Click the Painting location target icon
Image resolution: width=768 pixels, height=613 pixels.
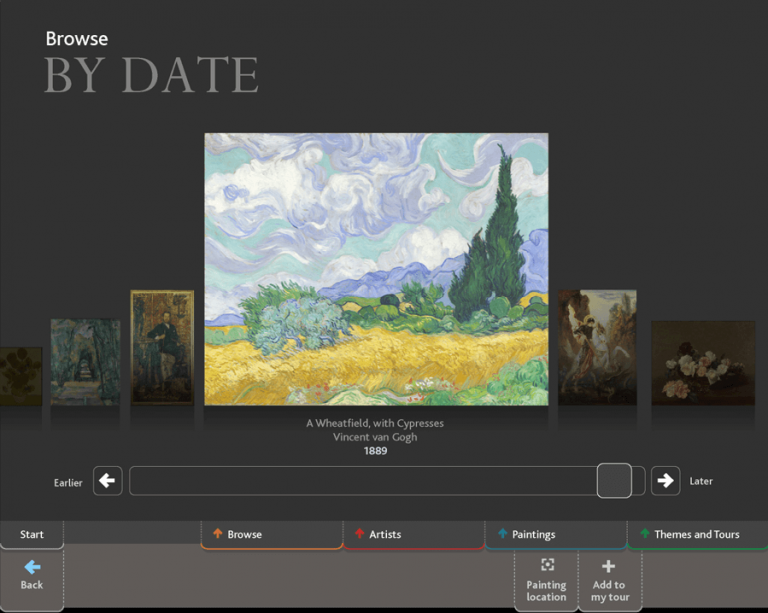[x=547, y=565]
